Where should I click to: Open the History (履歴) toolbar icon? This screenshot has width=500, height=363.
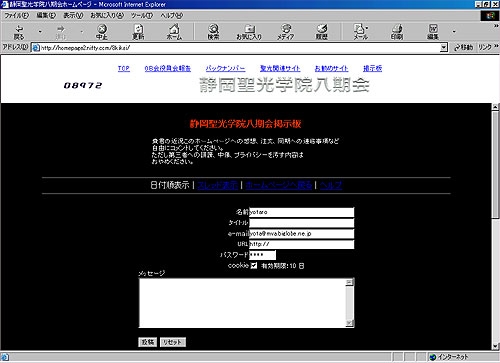click(322, 32)
